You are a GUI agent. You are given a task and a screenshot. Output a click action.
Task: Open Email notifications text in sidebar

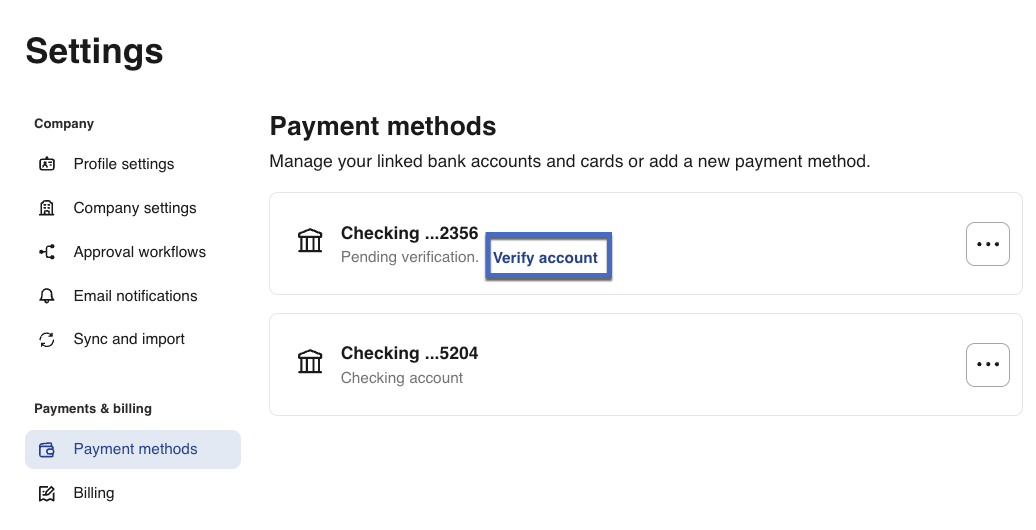click(x=136, y=296)
